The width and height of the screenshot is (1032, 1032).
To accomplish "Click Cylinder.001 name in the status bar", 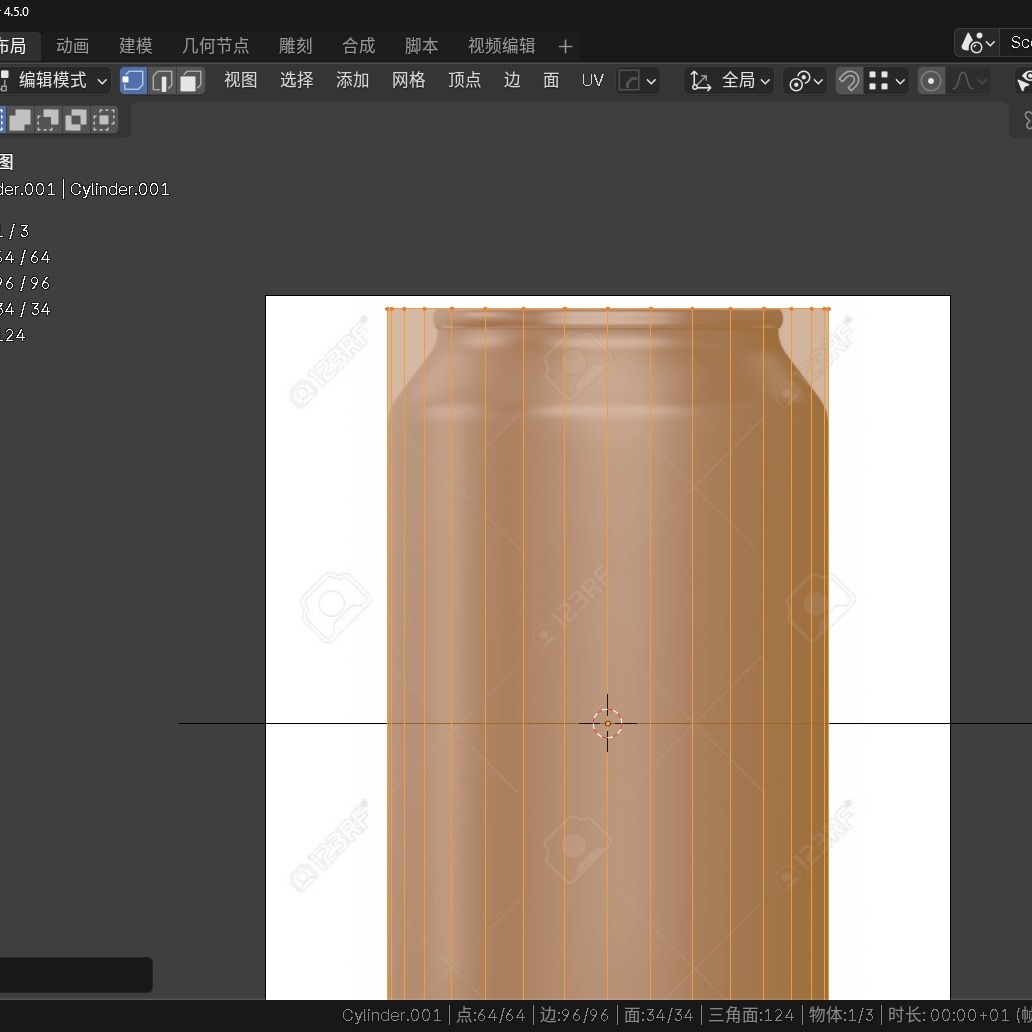I will click(392, 1016).
